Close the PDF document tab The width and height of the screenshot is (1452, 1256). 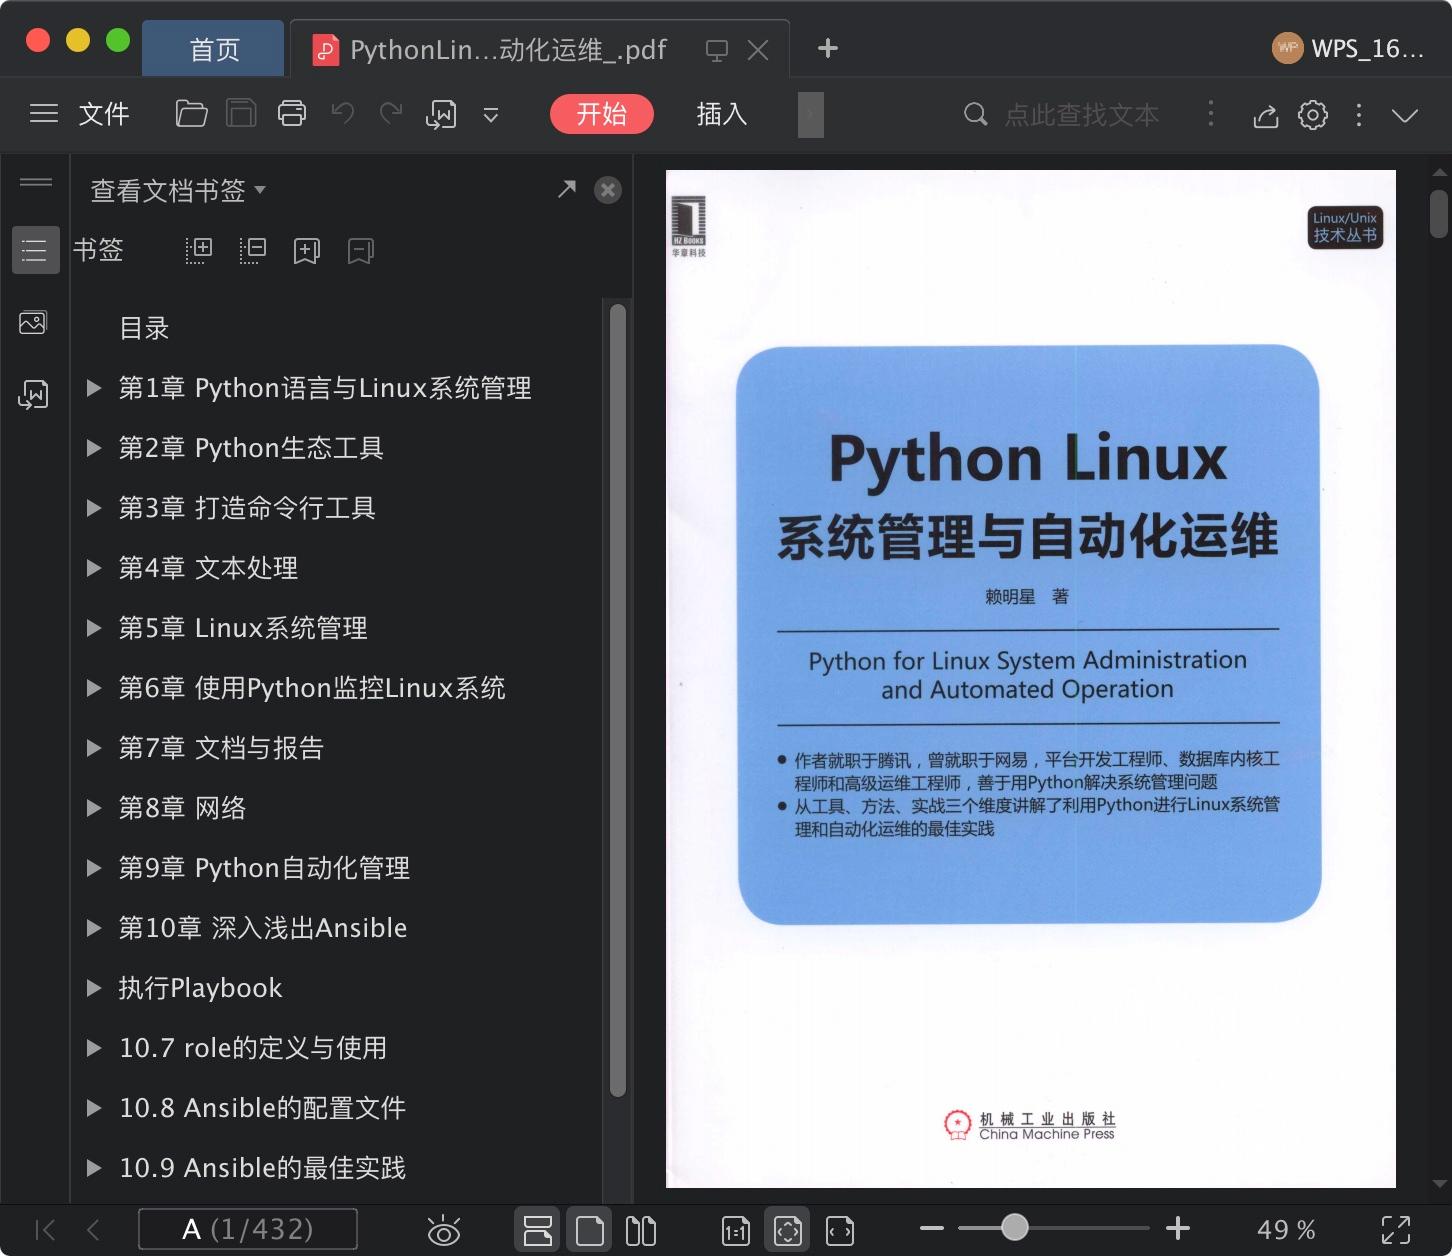pos(758,50)
